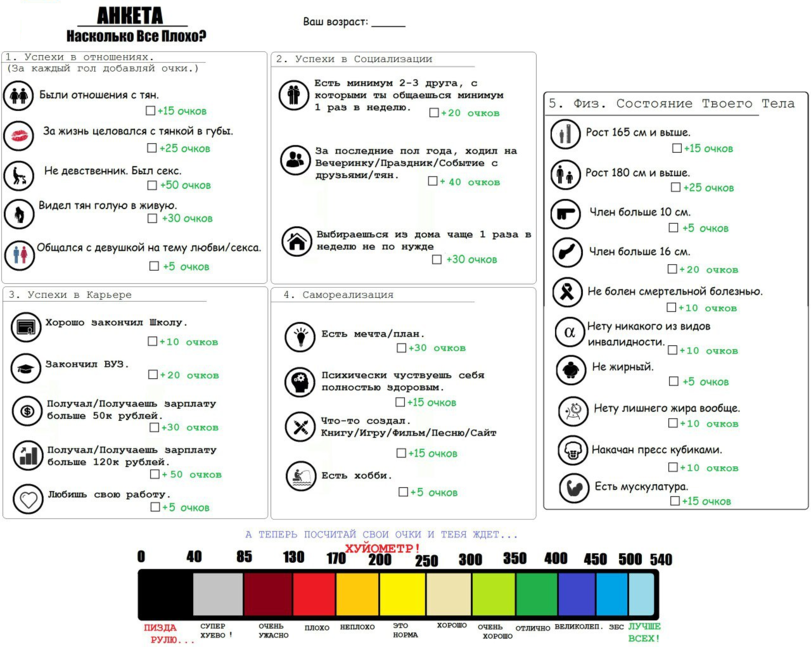Click the abs icon beside 'Накачан пресс кубиками'

click(x=573, y=450)
